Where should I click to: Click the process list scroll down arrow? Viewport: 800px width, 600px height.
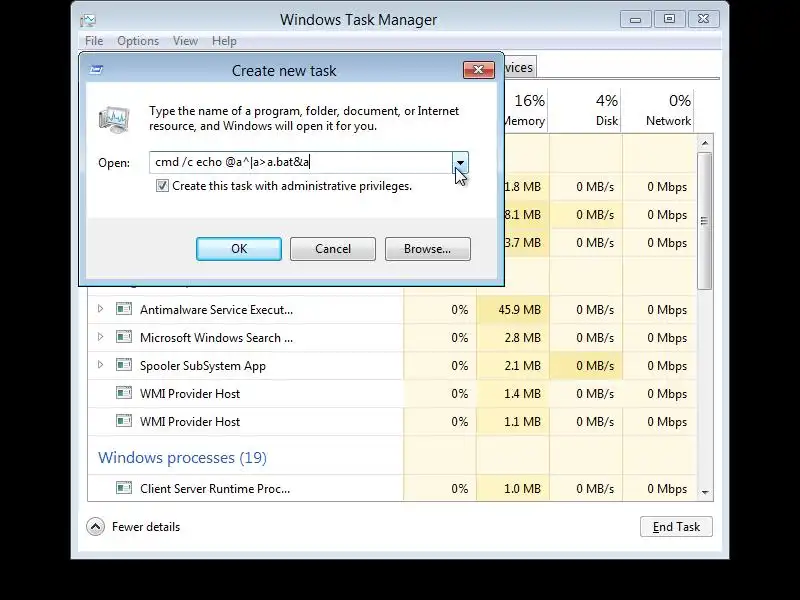pyautogui.click(x=705, y=492)
